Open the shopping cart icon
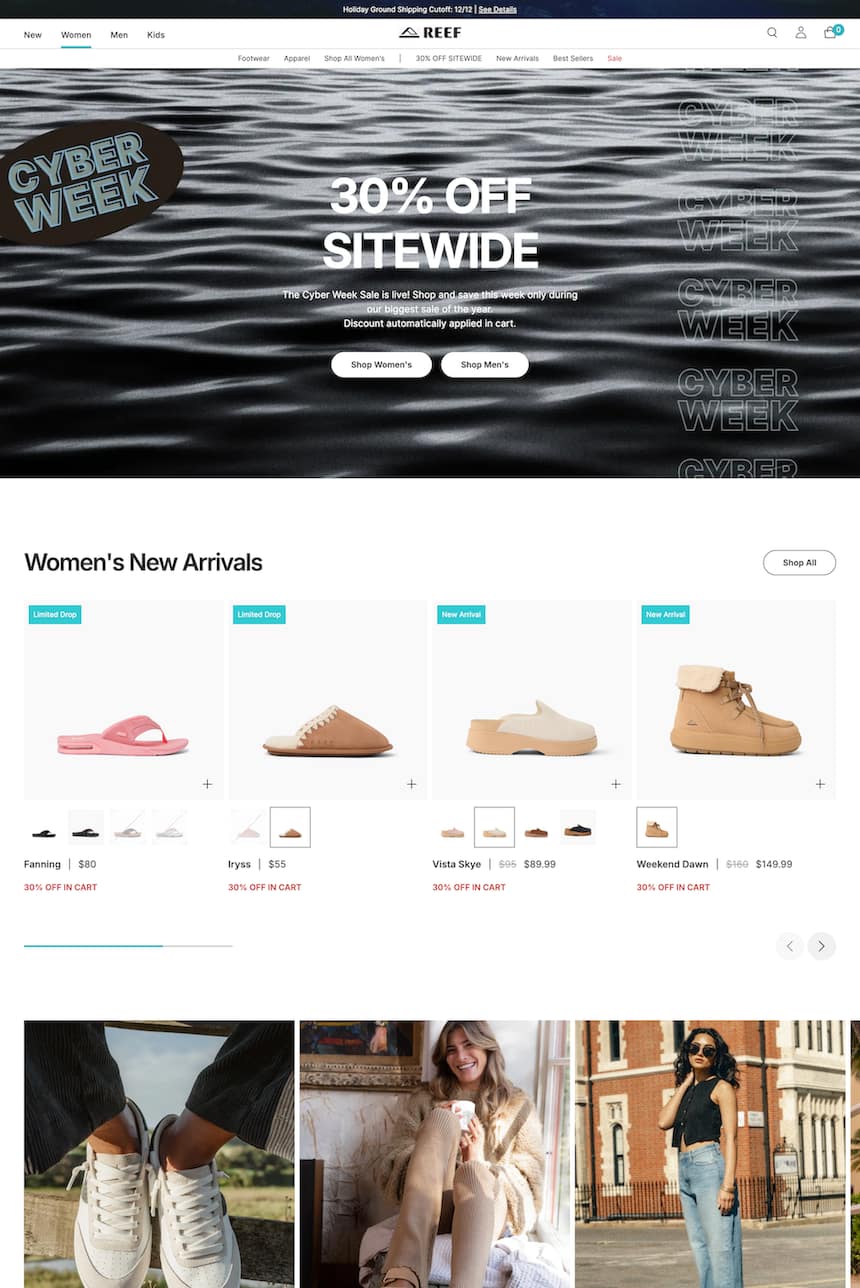 [x=832, y=32]
